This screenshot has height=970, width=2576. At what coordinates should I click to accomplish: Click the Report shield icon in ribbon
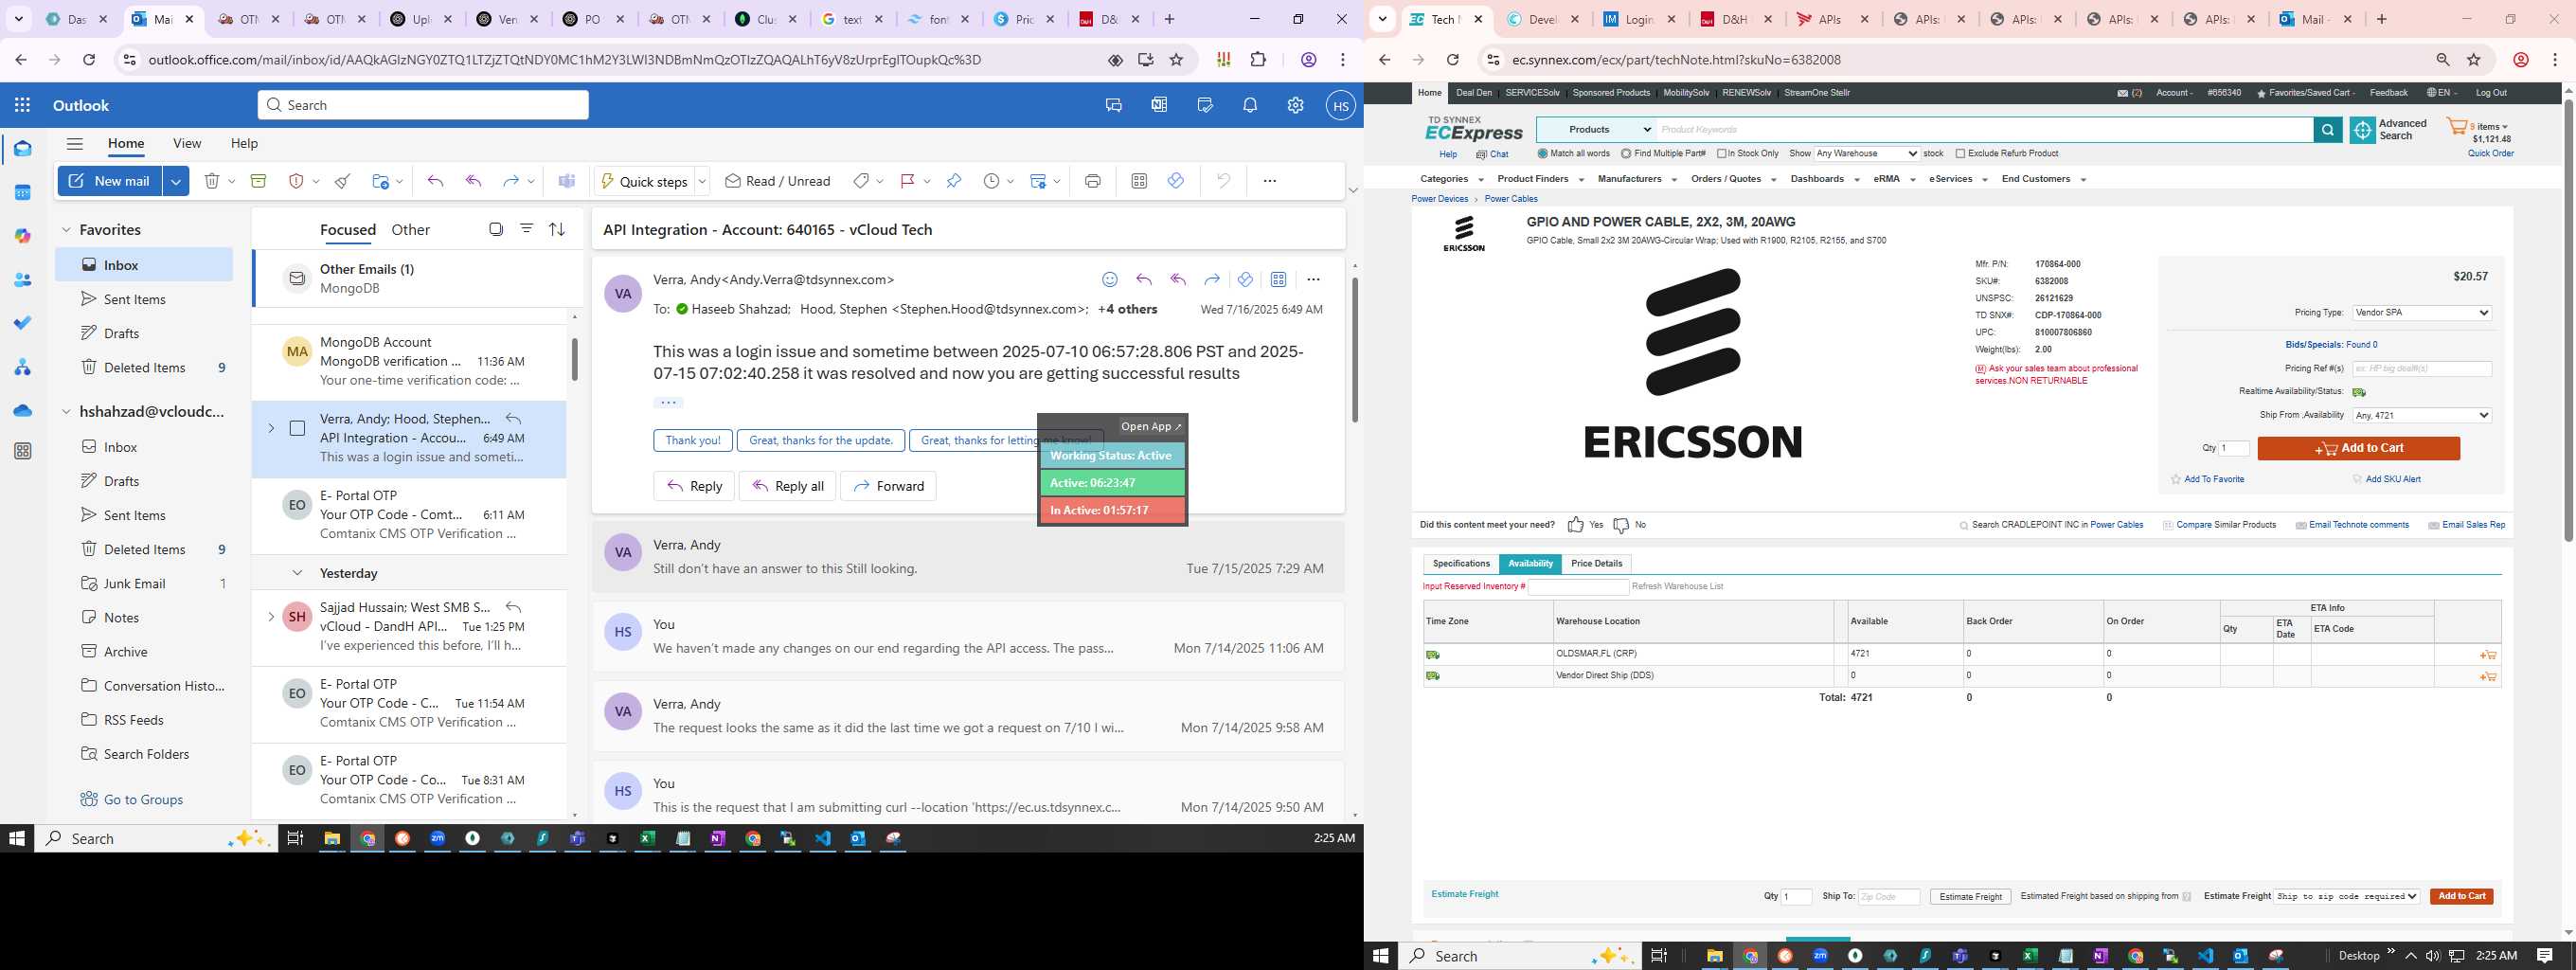pyautogui.click(x=296, y=181)
